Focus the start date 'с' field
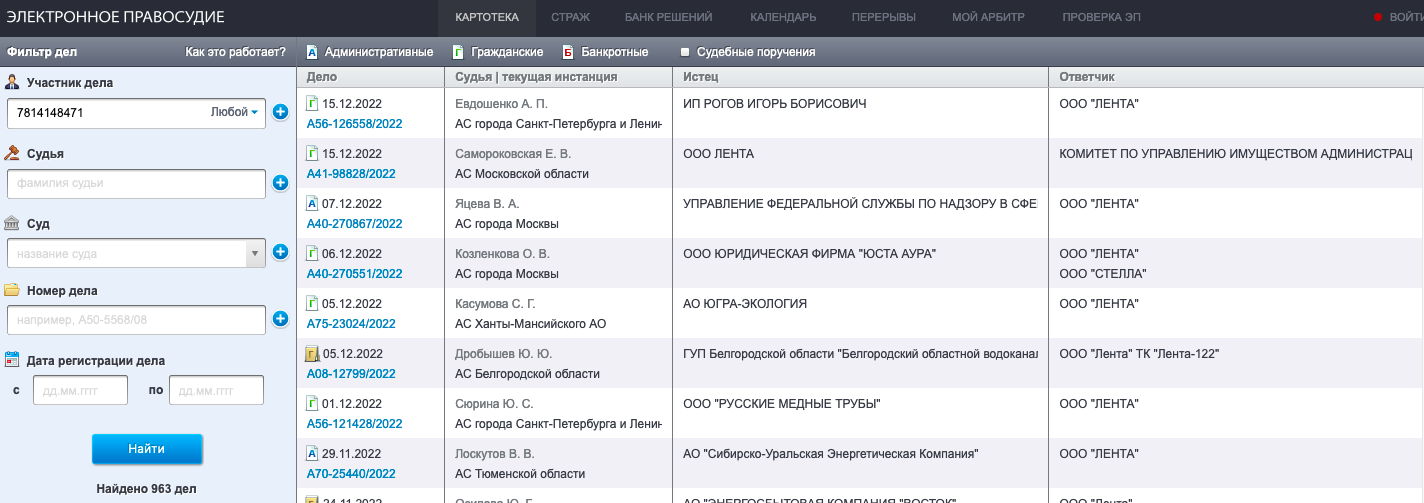 (x=80, y=390)
